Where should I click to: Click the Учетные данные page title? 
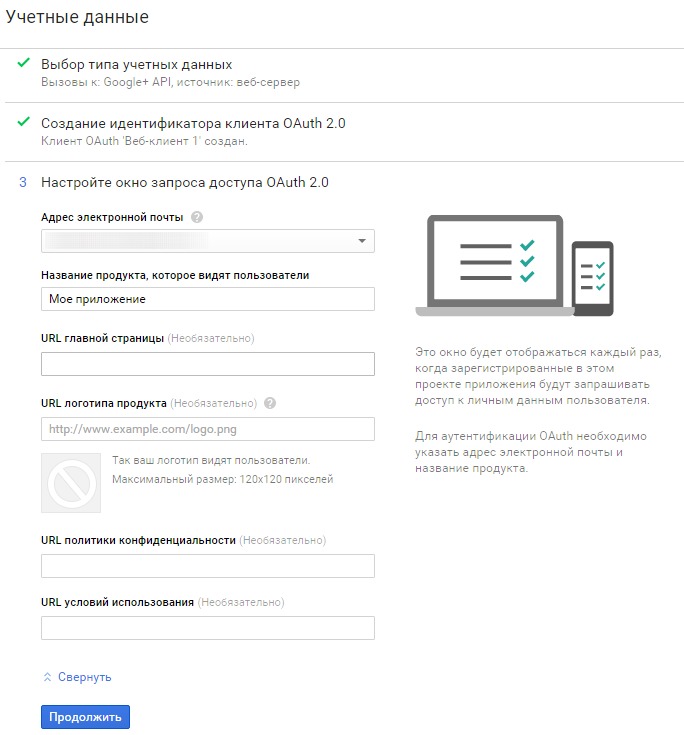(x=77, y=17)
